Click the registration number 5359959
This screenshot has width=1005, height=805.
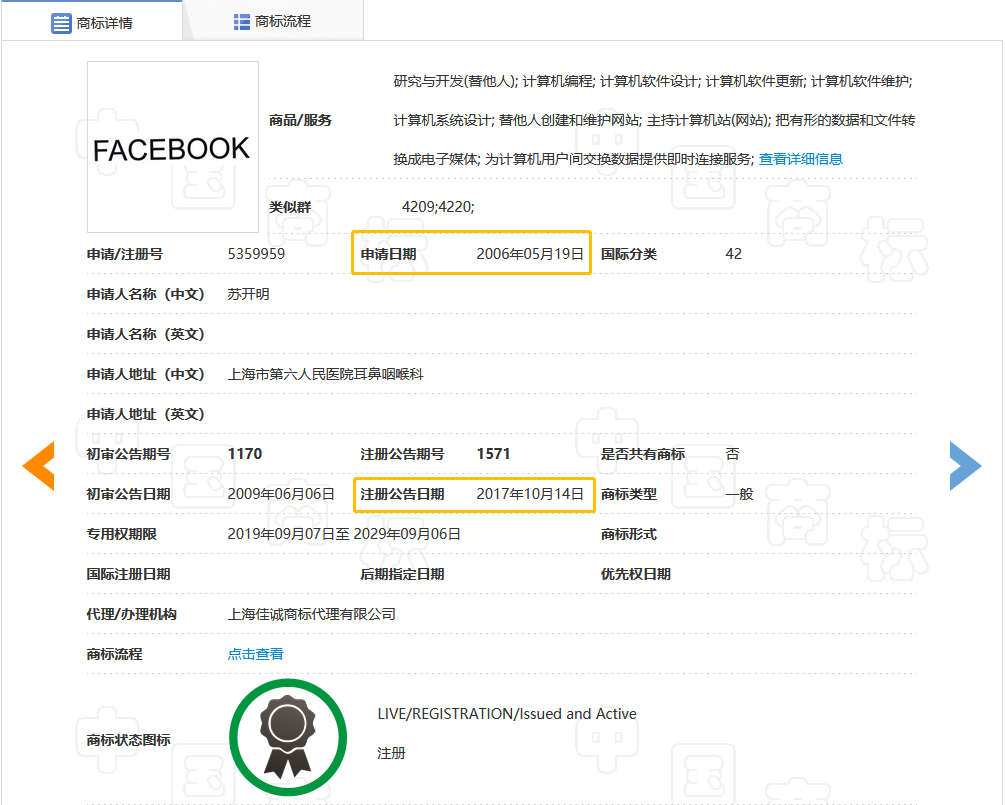point(256,254)
